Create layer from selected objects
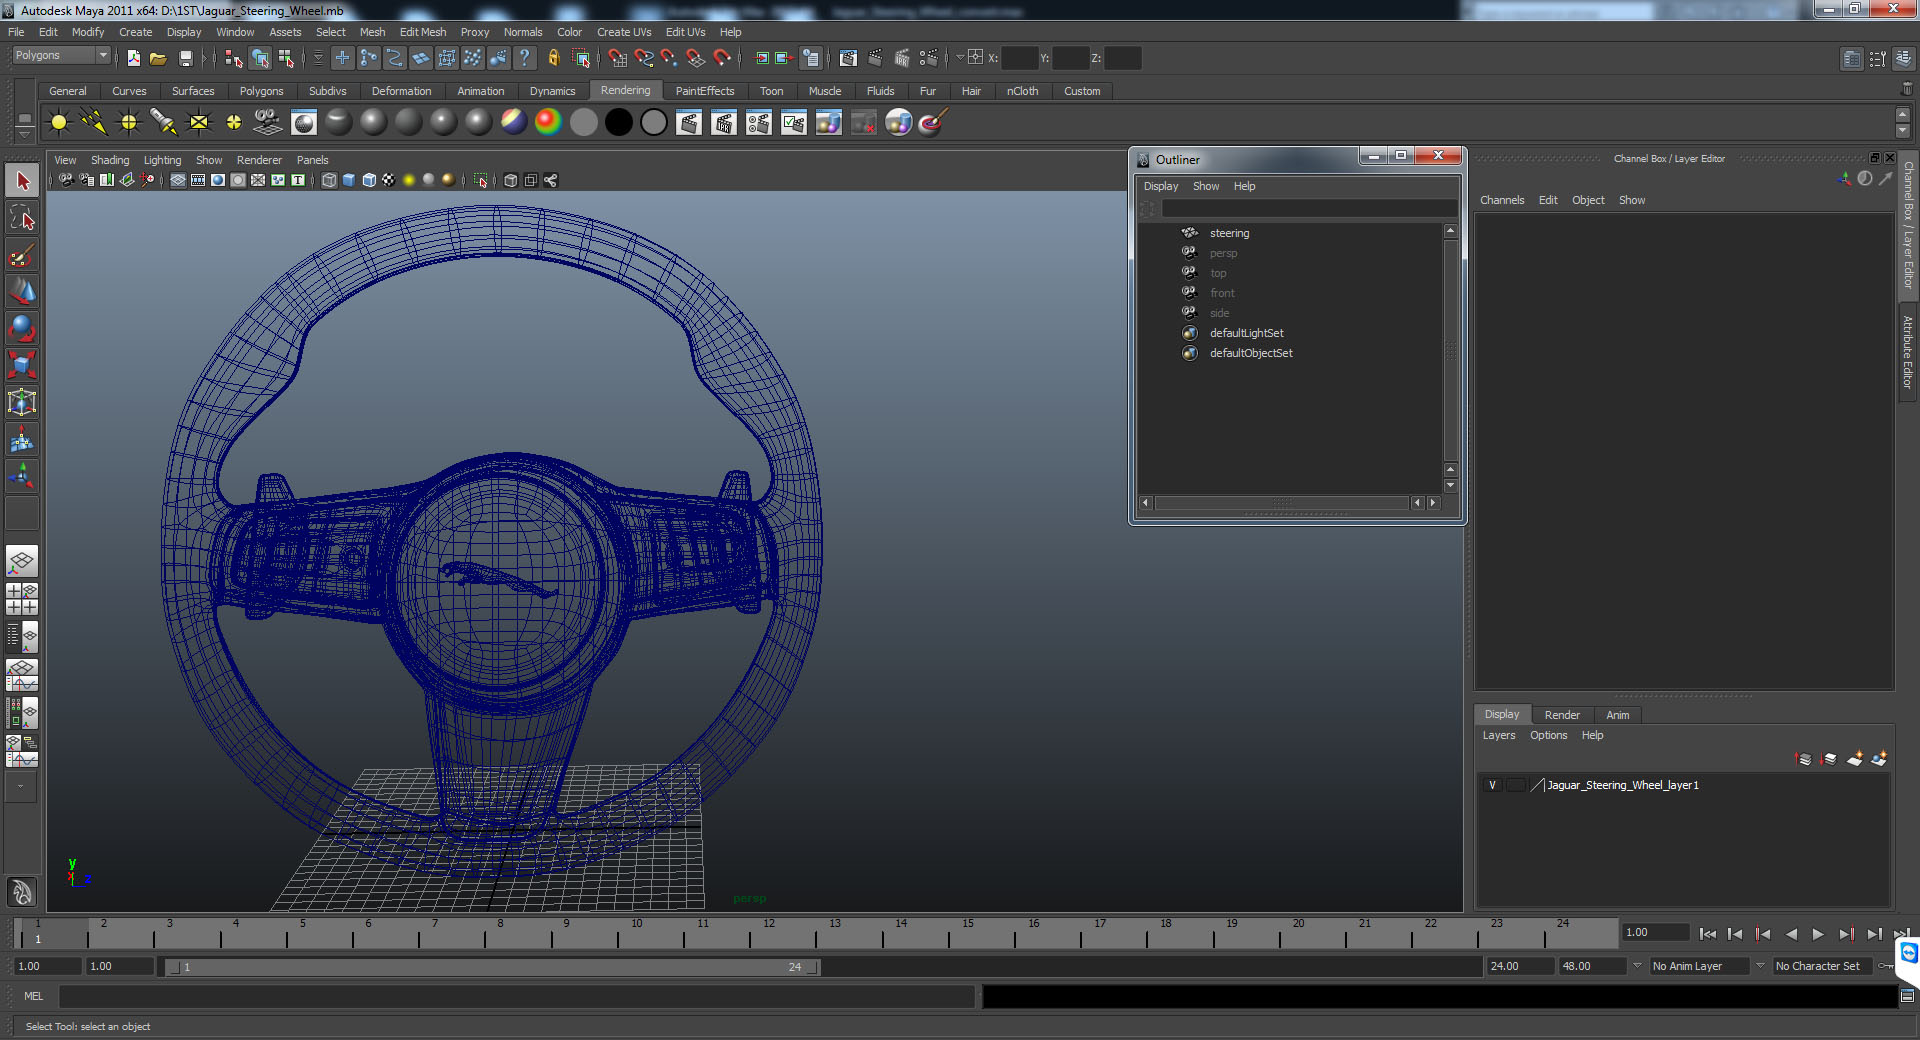The image size is (1920, 1040). click(x=1879, y=759)
